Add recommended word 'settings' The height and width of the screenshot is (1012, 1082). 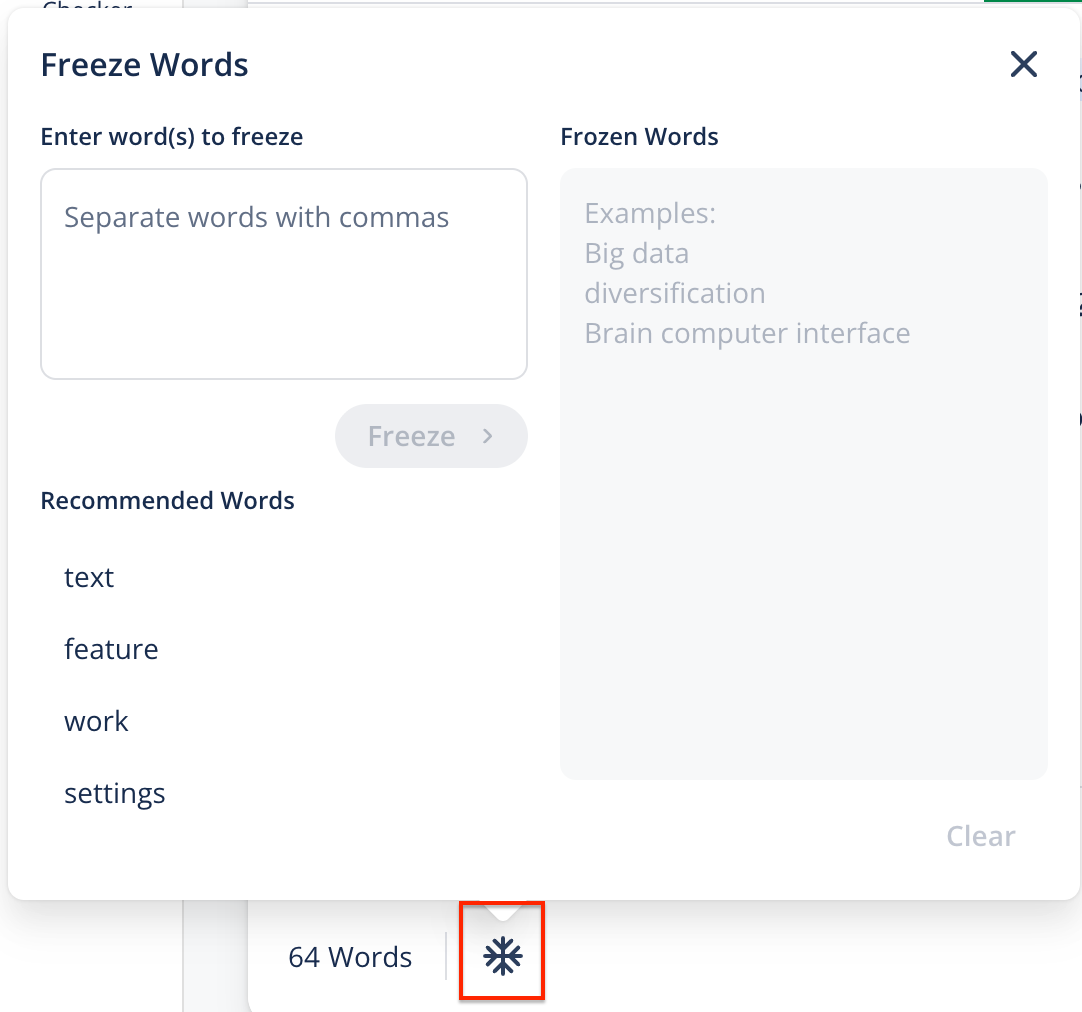coord(115,793)
